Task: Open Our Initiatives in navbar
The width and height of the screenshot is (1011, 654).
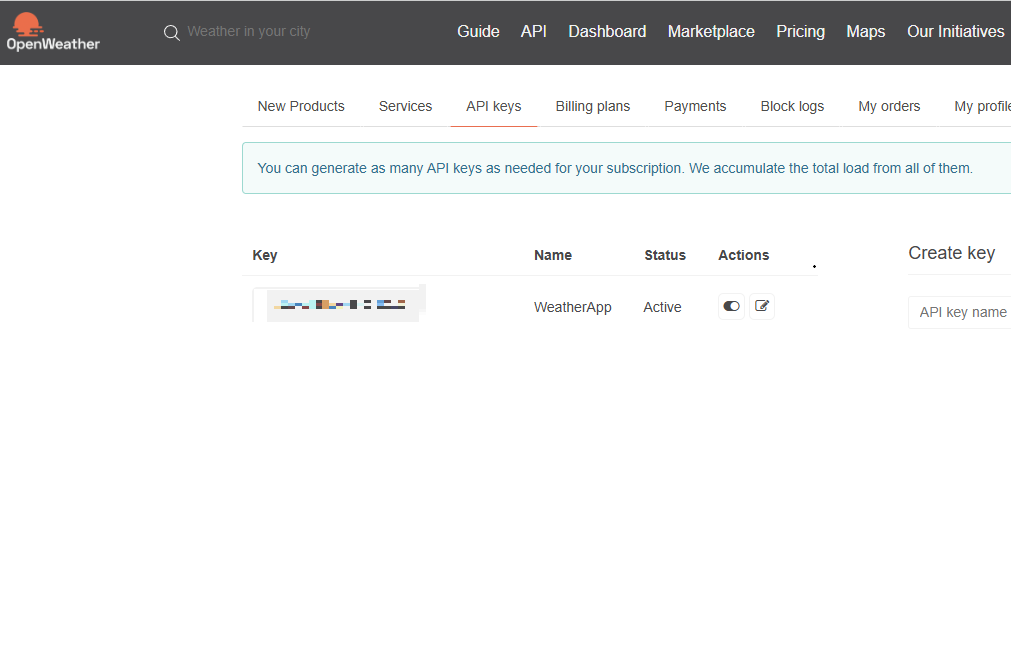Action: point(955,32)
